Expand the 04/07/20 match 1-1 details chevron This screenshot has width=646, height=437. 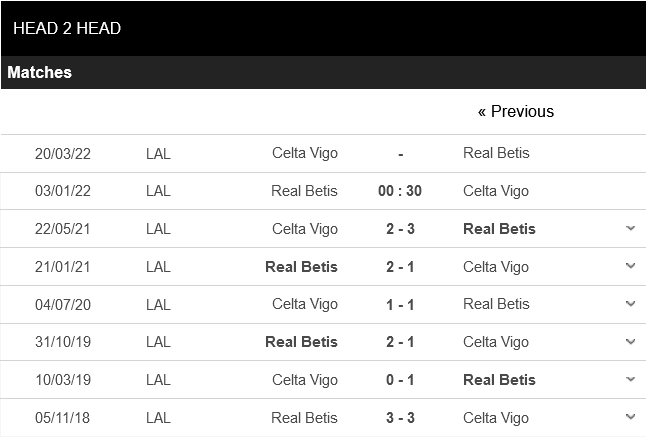[630, 304]
